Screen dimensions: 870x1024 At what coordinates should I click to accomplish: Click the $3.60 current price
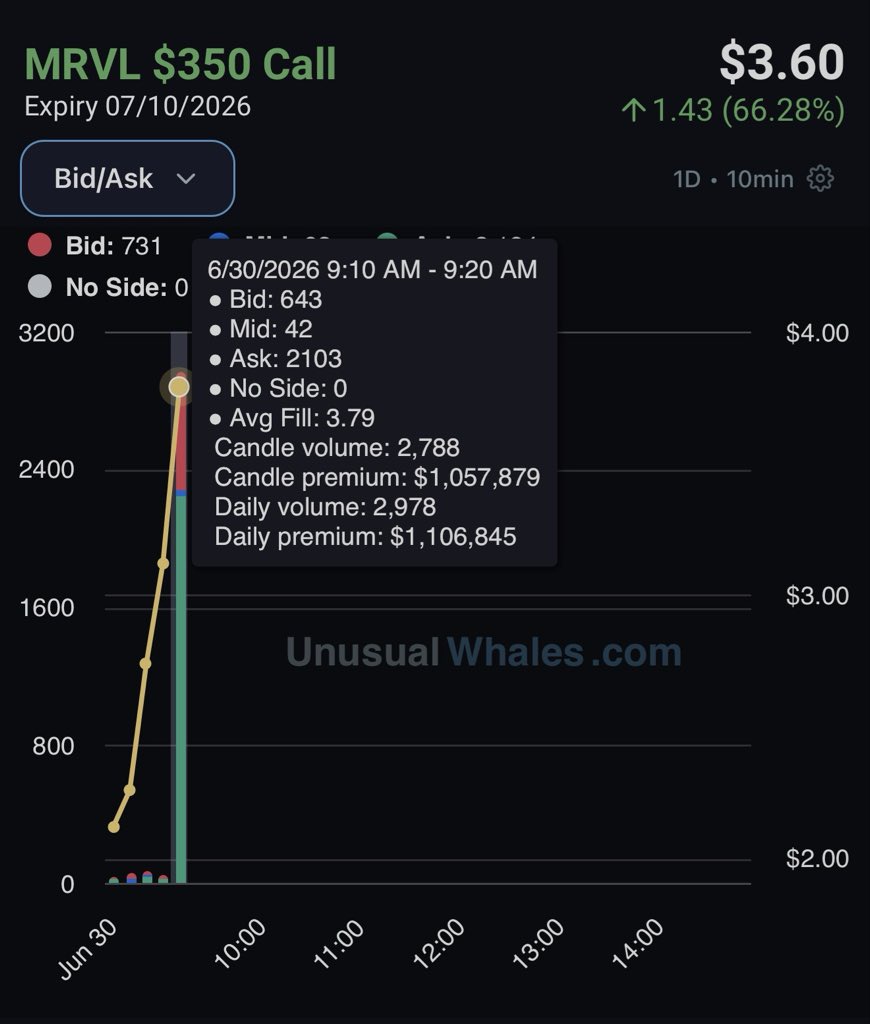782,61
